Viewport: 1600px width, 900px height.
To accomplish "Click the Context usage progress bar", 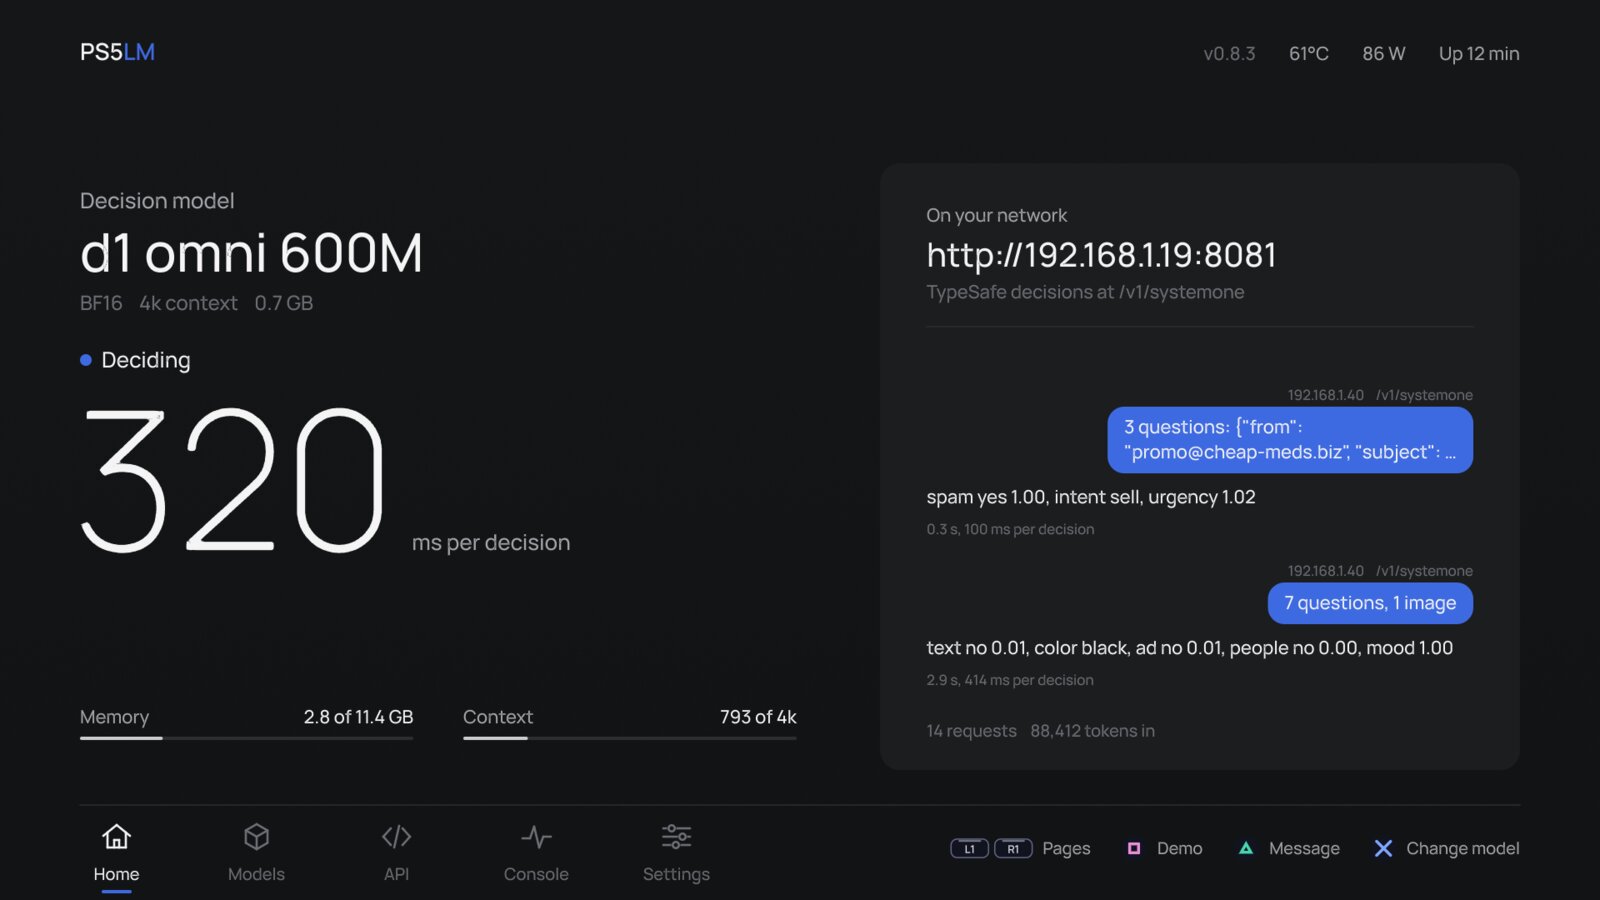I will [629, 738].
